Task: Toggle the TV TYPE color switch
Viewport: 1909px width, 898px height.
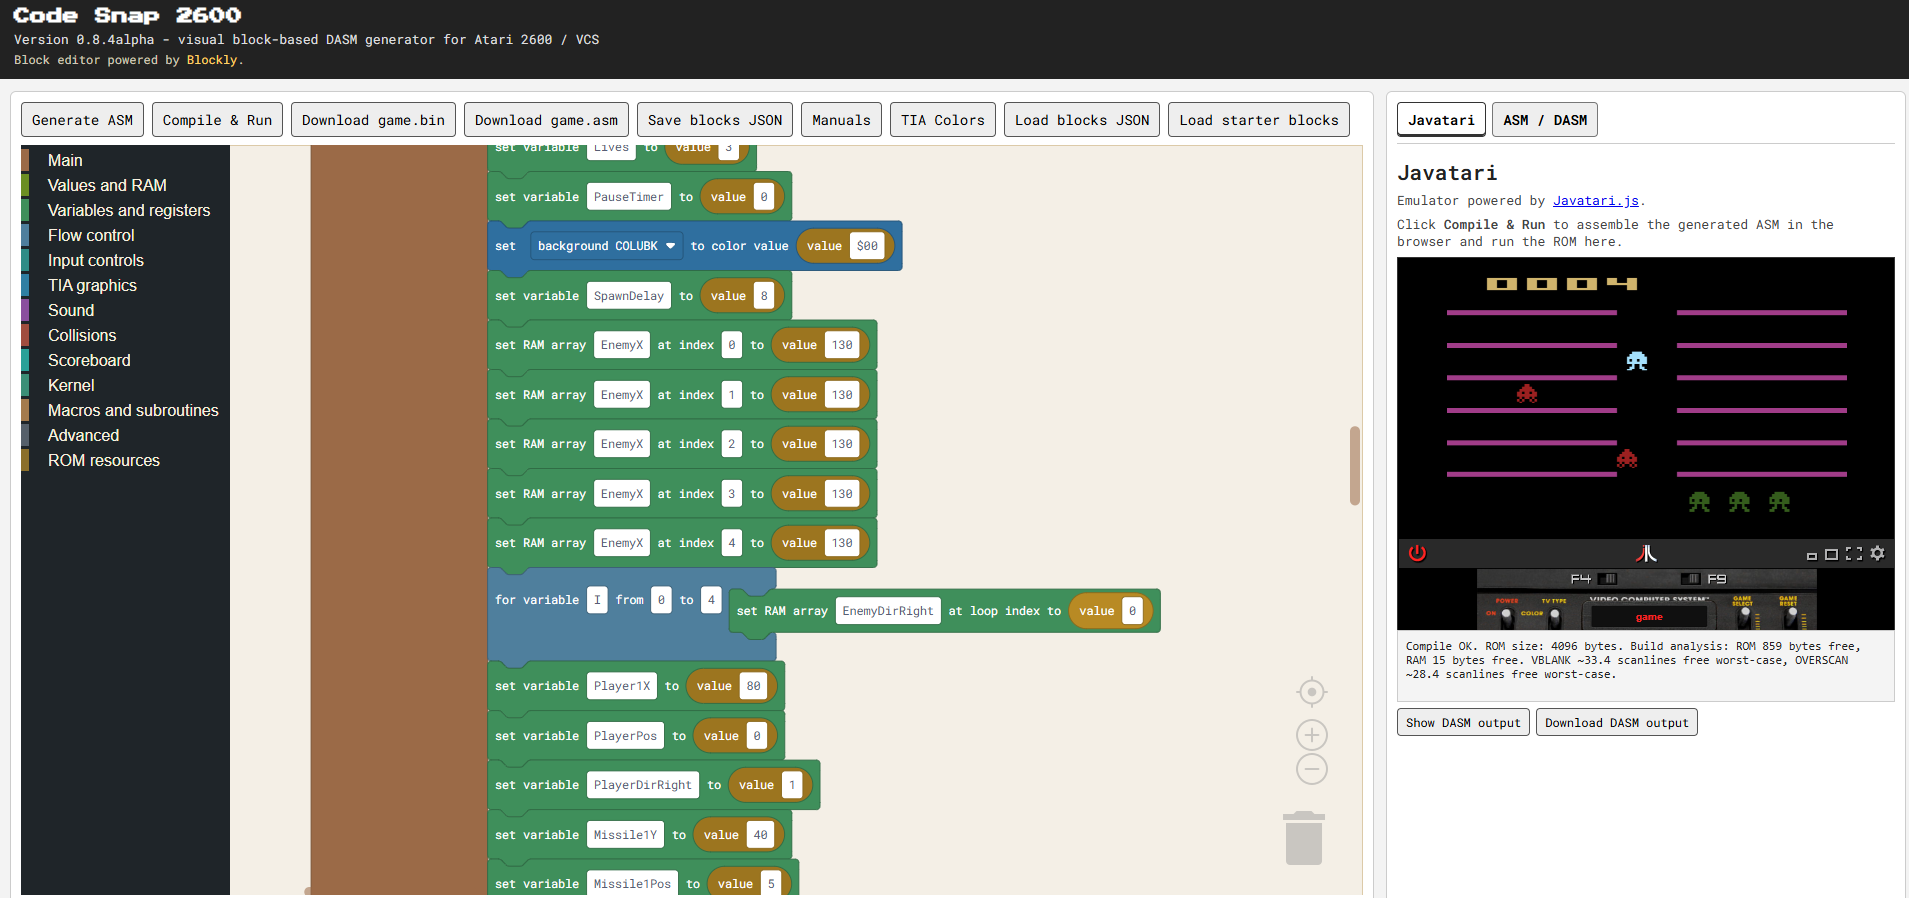Action: pyautogui.click(x=1555, y=615)
